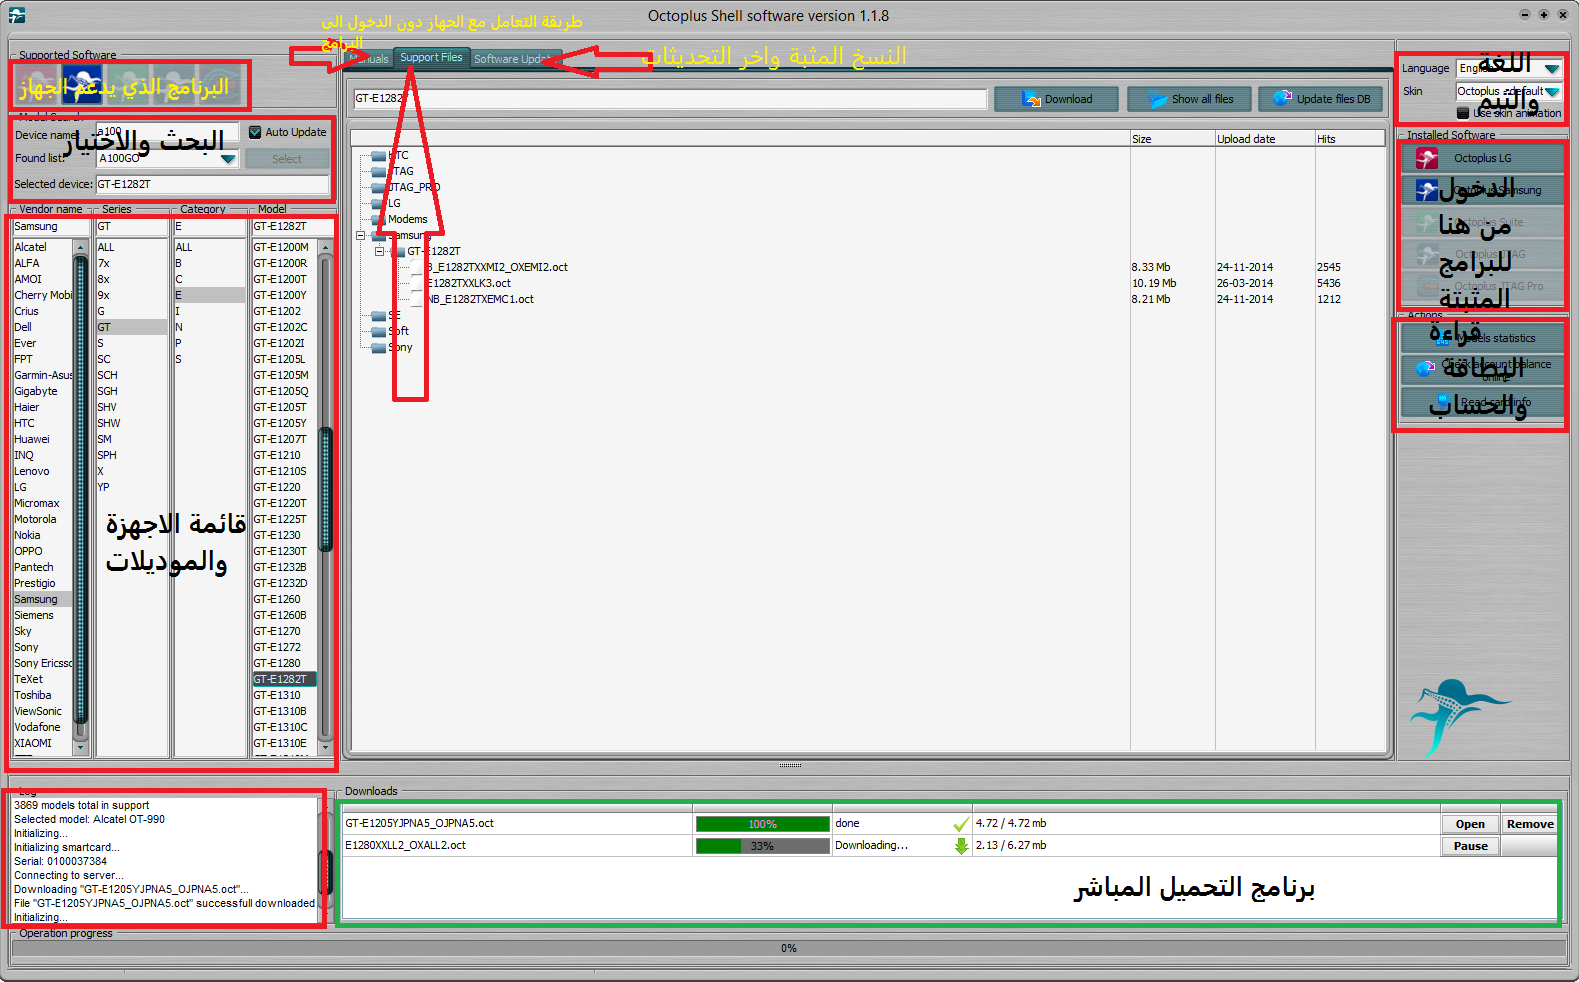Click green download arrow for E1280XXLL2 download
This screenshot has width=1579, height=982.
pyautogui.click(x=961, y=846)
